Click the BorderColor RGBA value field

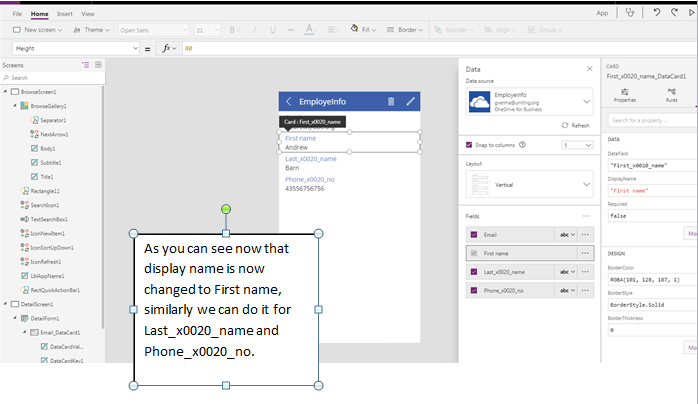click(x=652, y=279)
